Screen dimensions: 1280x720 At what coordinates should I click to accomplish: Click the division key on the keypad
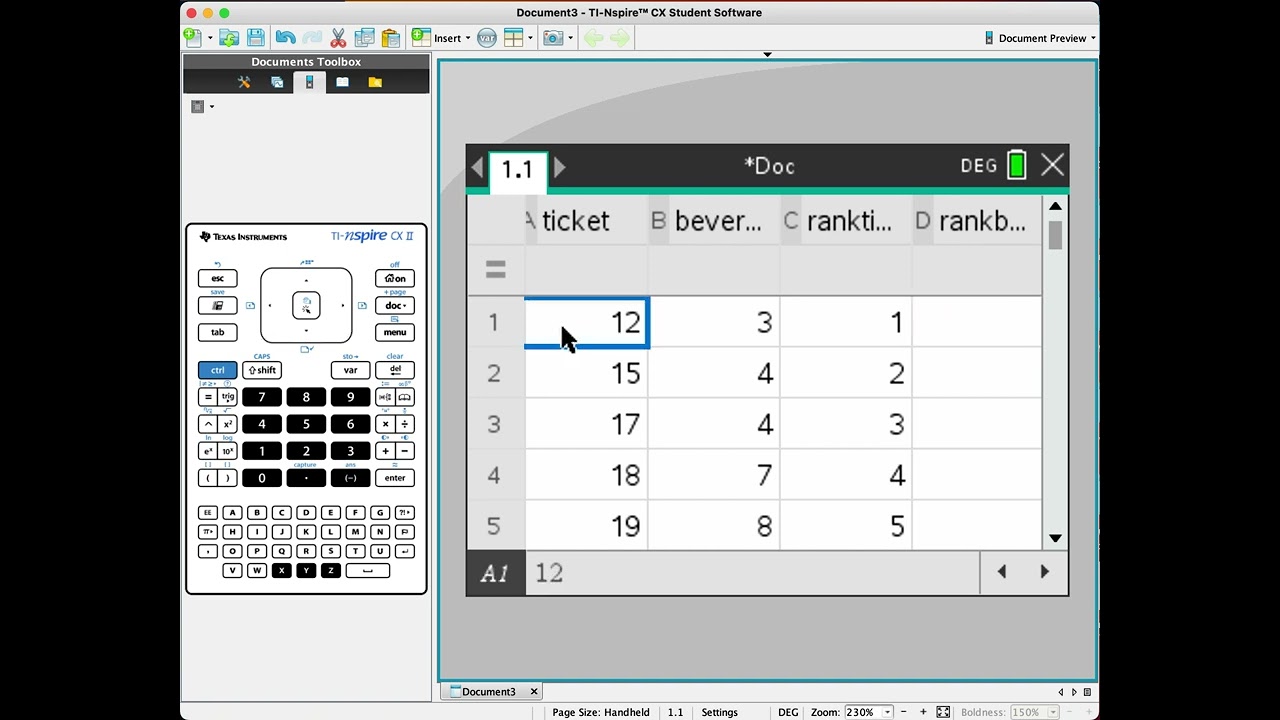(x=404, y=424)
